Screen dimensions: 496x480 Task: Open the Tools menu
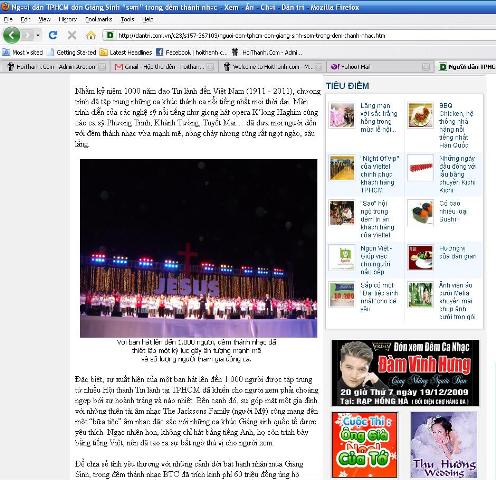click(127, 19)
